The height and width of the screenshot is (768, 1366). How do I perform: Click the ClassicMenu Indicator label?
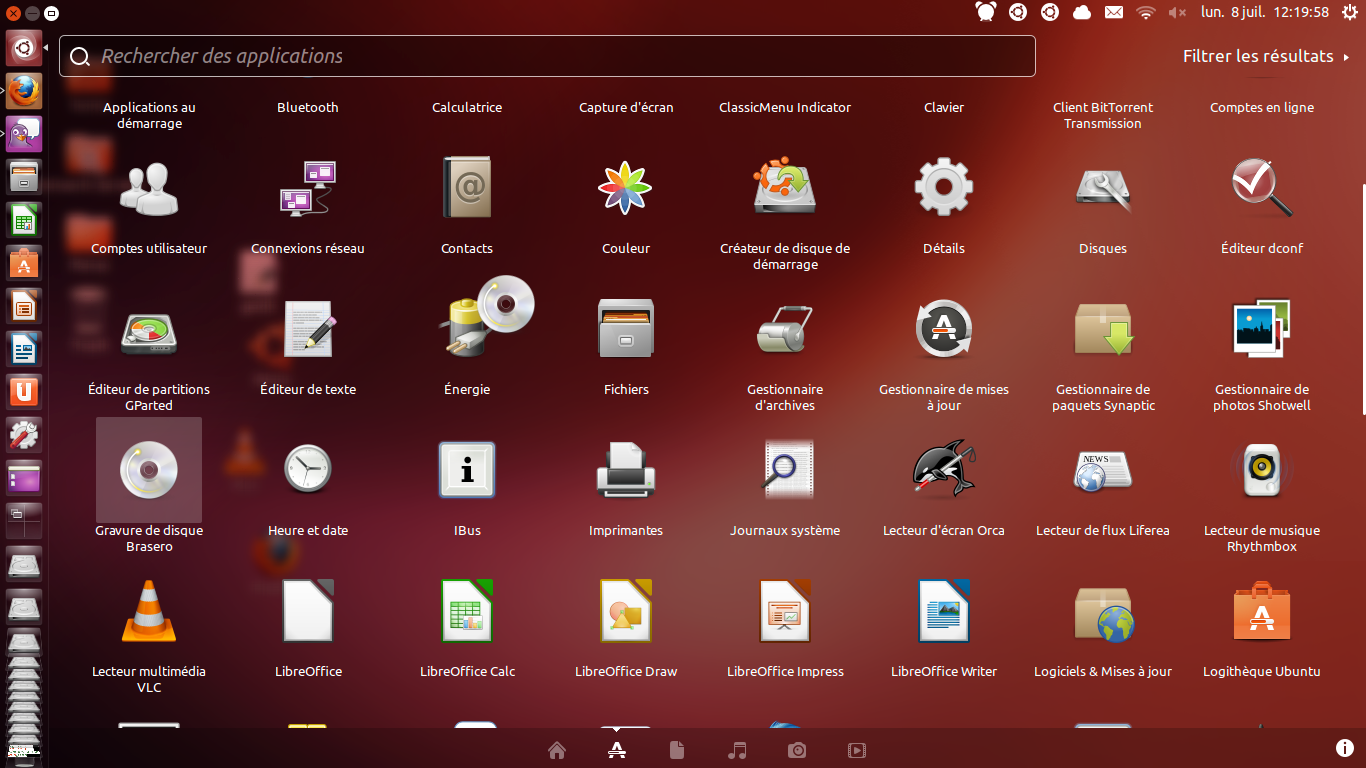coord(785,107)
